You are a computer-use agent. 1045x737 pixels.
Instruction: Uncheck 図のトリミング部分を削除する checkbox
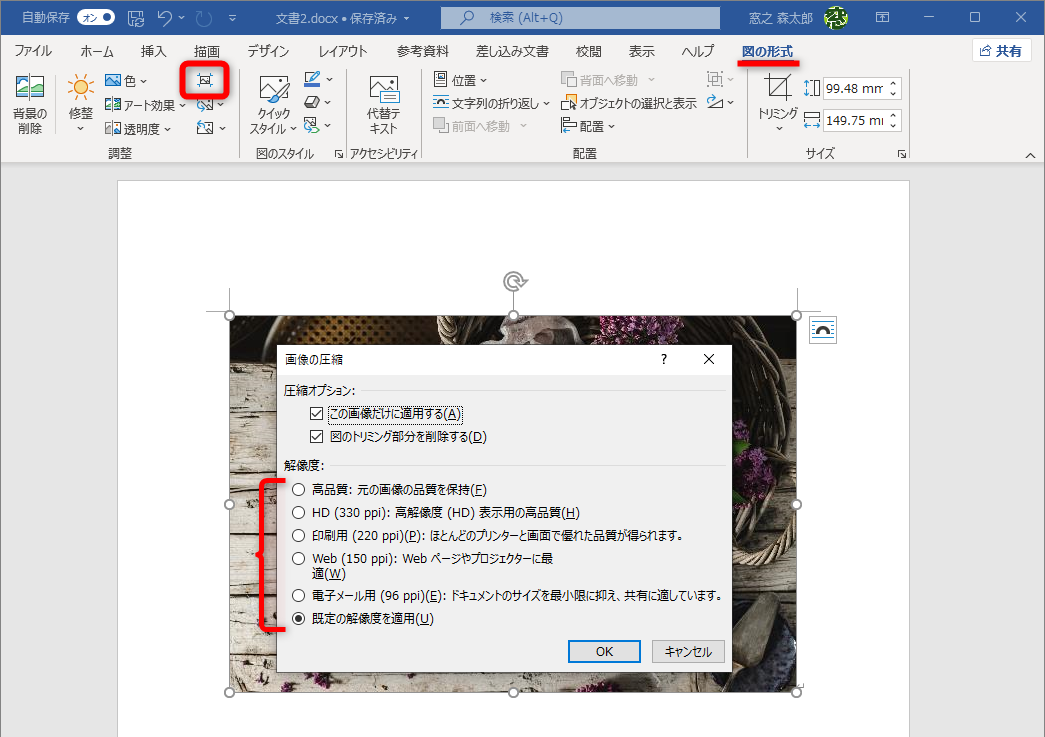317,436
